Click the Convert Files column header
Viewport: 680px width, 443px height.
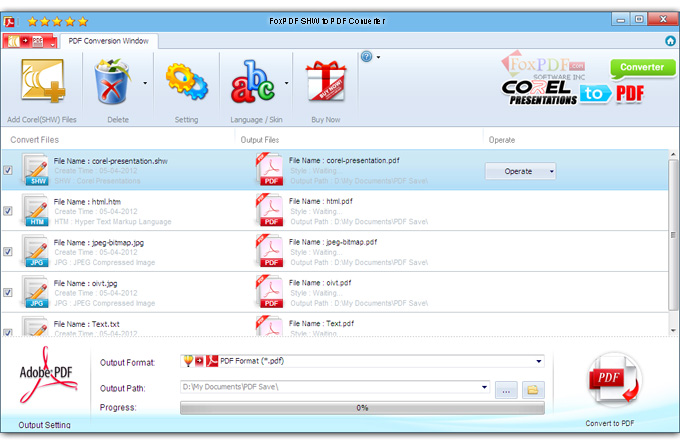click(x=35, y=140)
